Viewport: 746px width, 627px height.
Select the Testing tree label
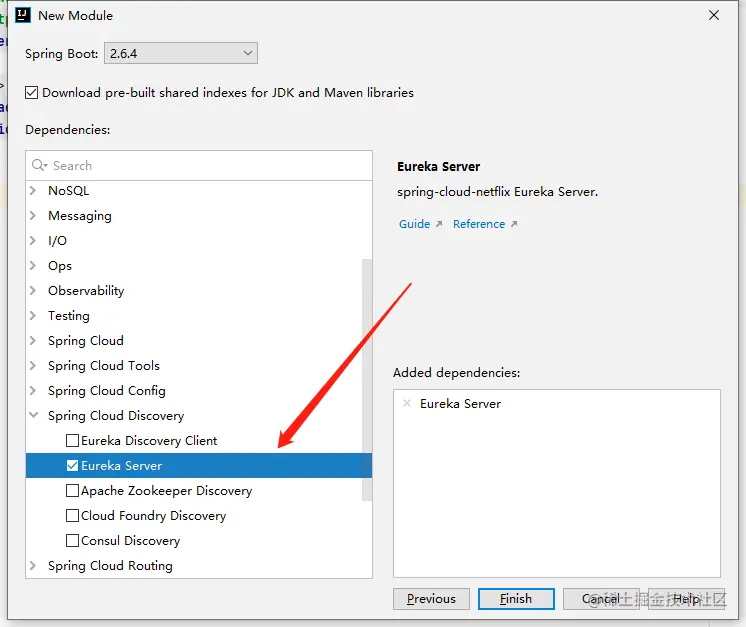[x=69, y=315]
